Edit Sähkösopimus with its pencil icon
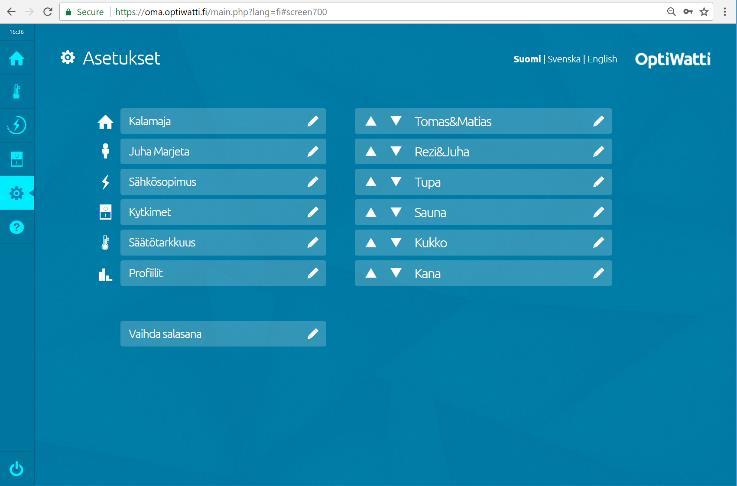The width and height of the screenshot is (737, 486). (313, 182)
